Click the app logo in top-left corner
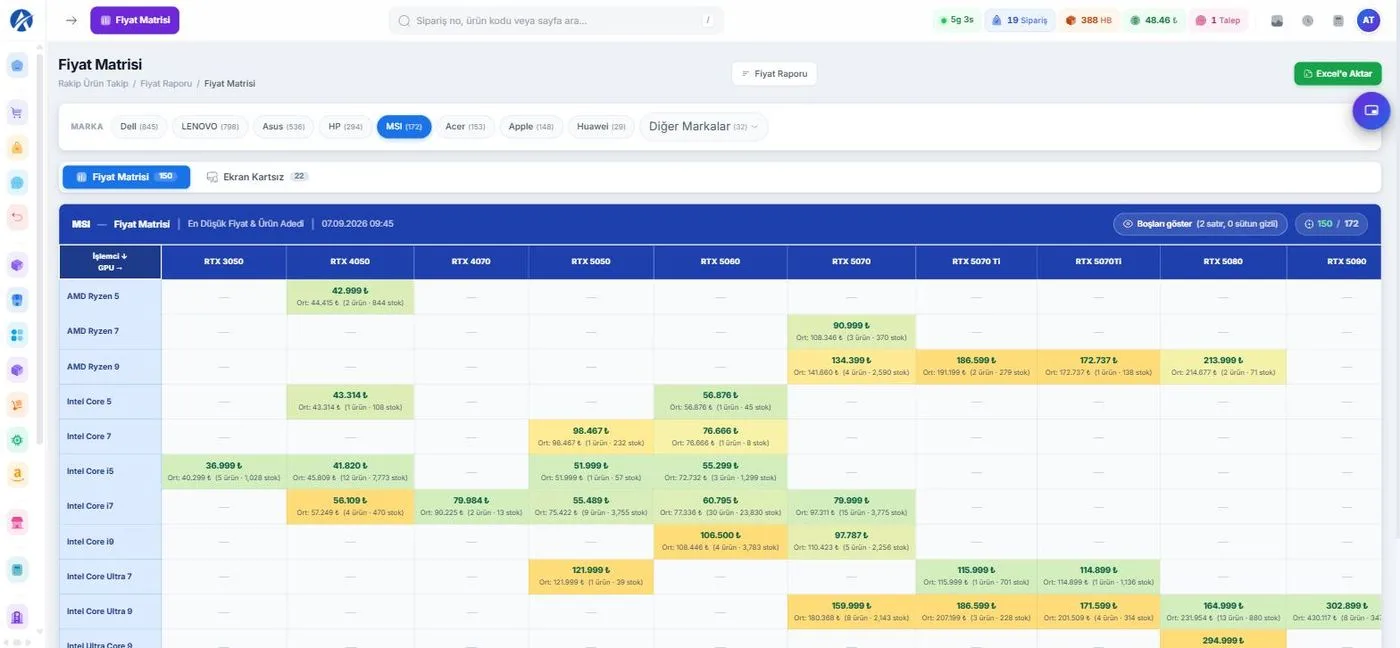The width and height of the screenshot is (1400, 648). click(21, 20)
